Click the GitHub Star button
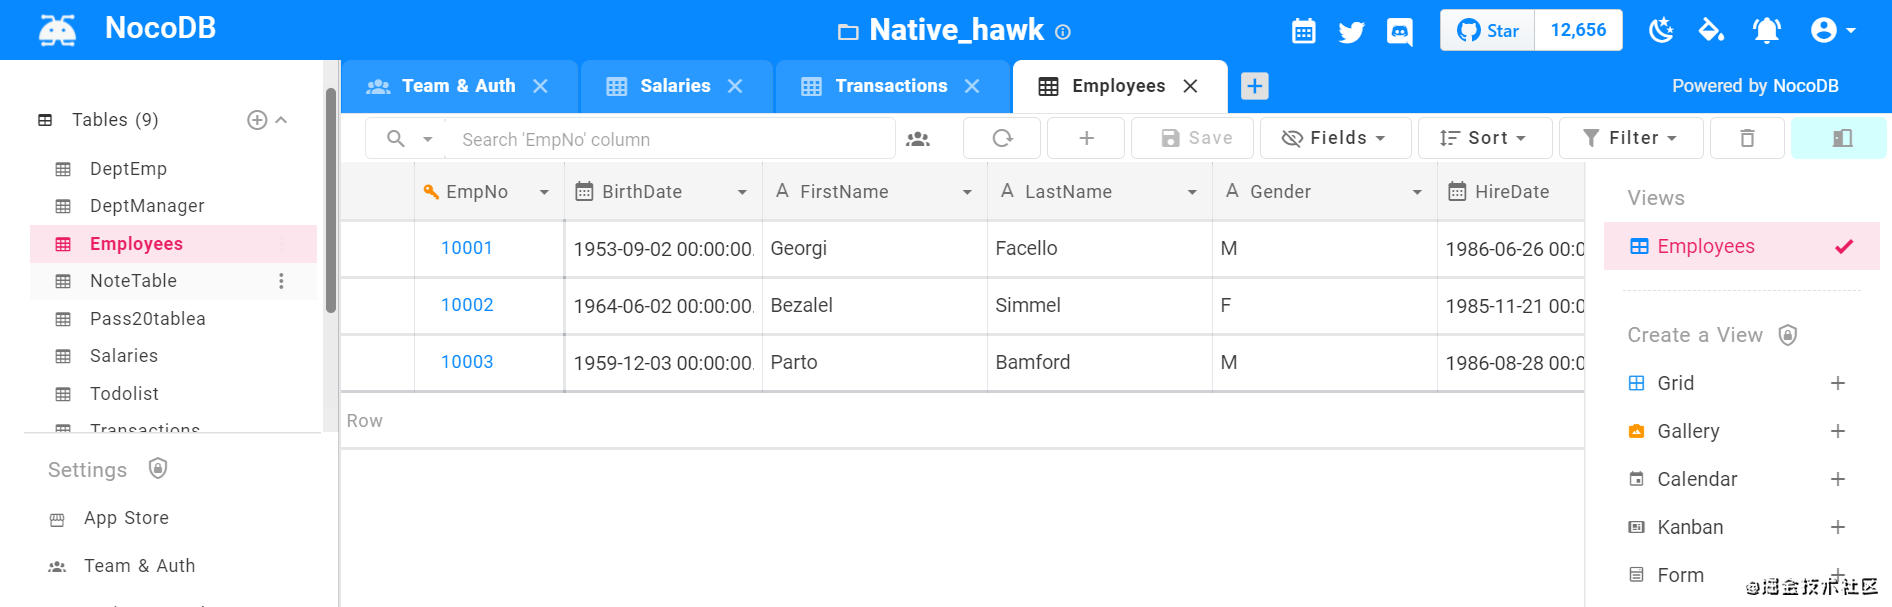1892x607 pixels. (1488, 31)
